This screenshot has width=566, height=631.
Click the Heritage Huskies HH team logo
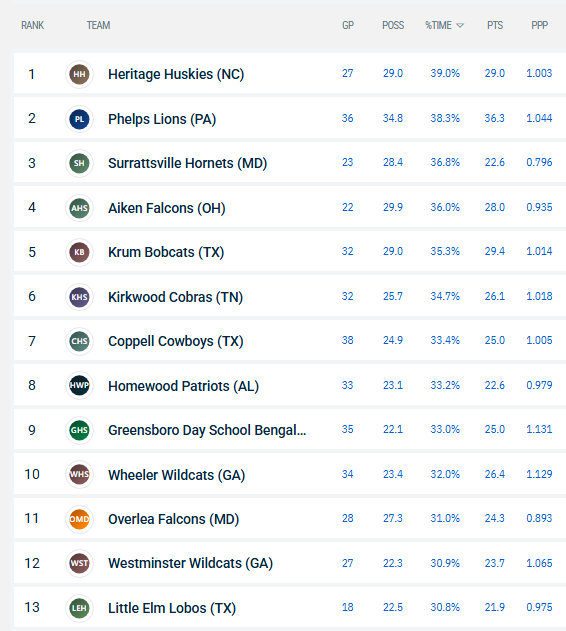tap(79, 74)
